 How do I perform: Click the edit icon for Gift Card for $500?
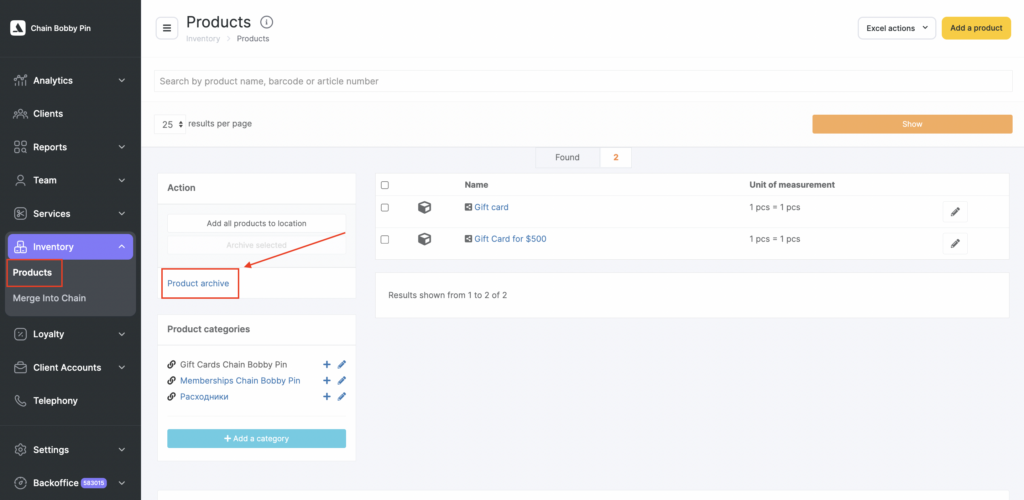coord(954,243)
